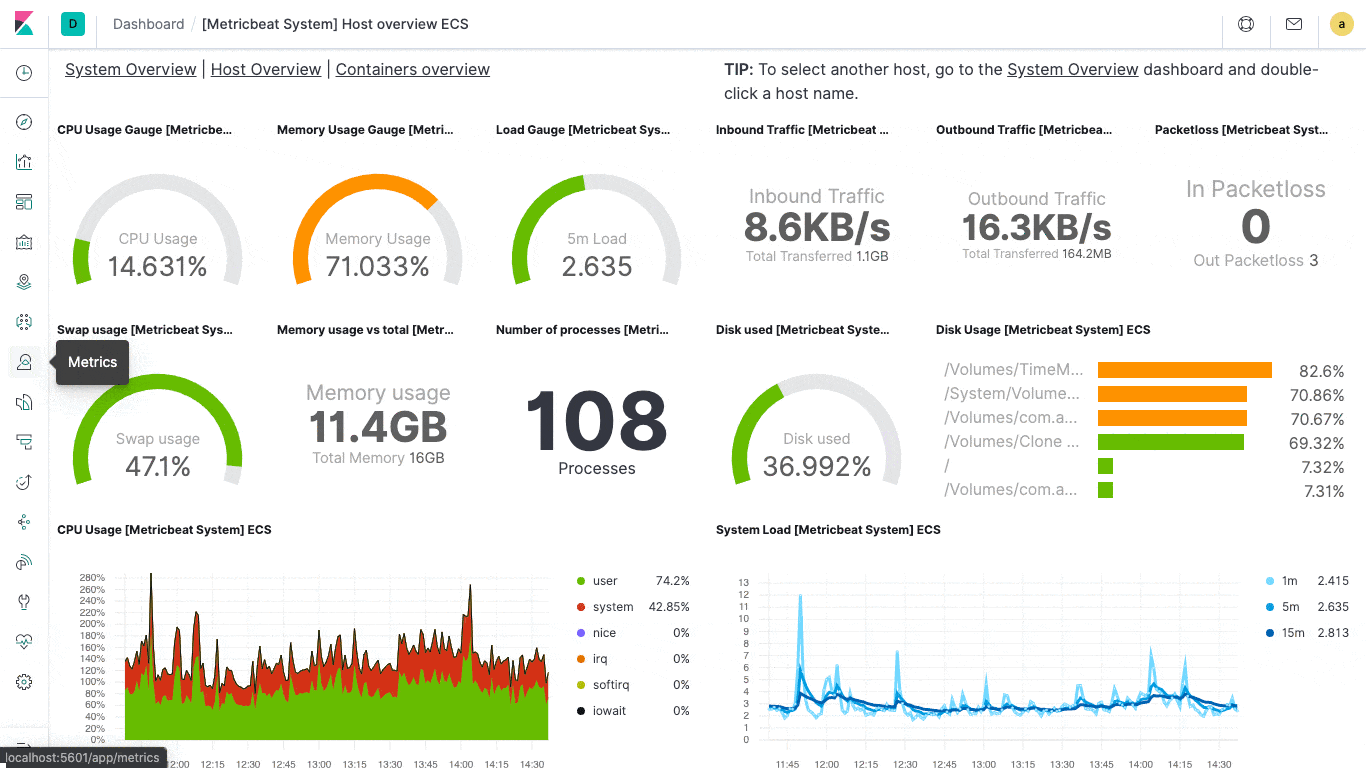Open the SIEM app icon

point(24,562)
